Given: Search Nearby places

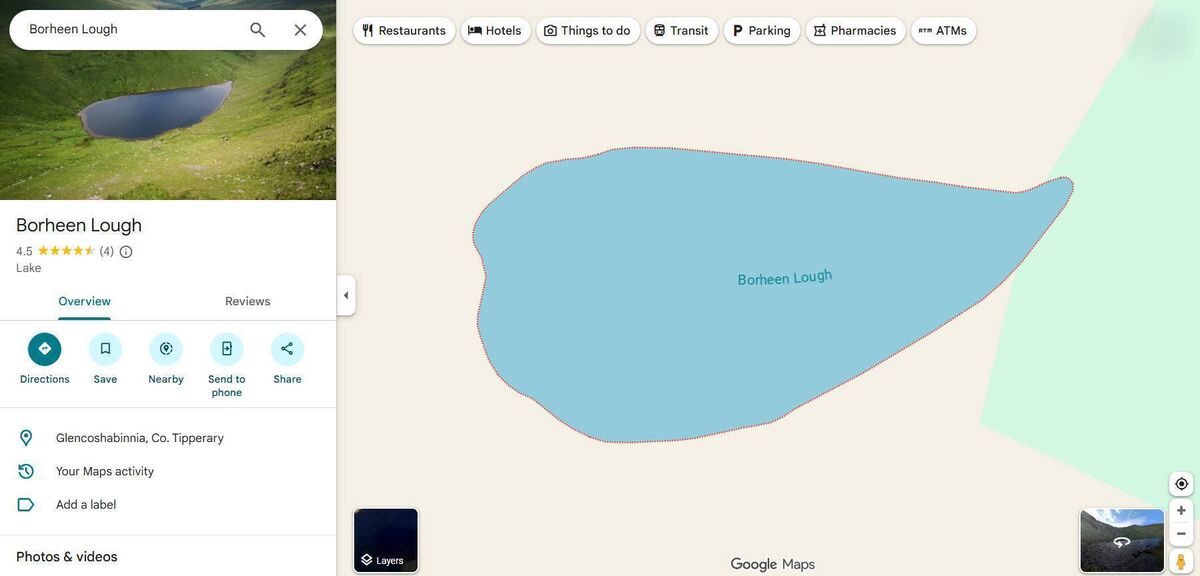Looking at the screenshot, I should point(166,349).
